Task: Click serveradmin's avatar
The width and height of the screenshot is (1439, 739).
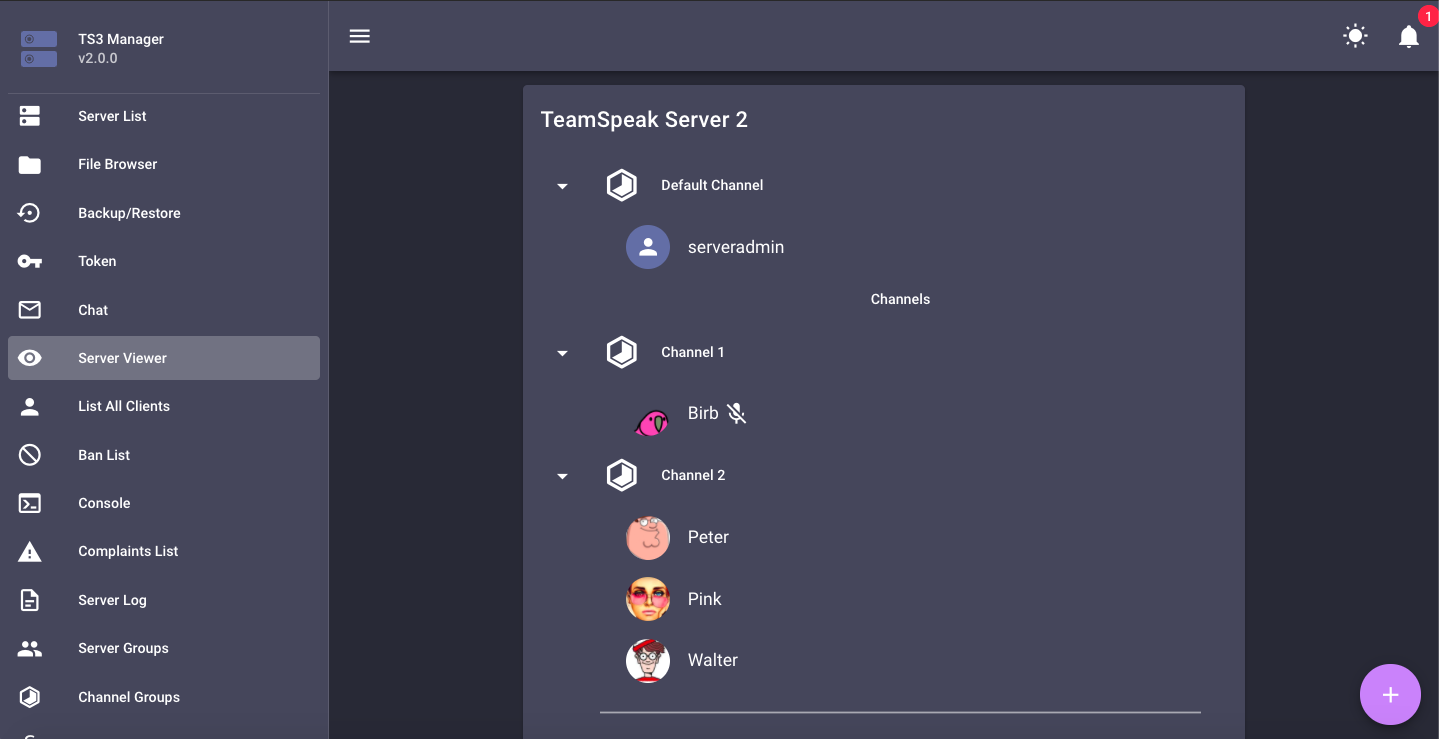Action: [648, 247]
